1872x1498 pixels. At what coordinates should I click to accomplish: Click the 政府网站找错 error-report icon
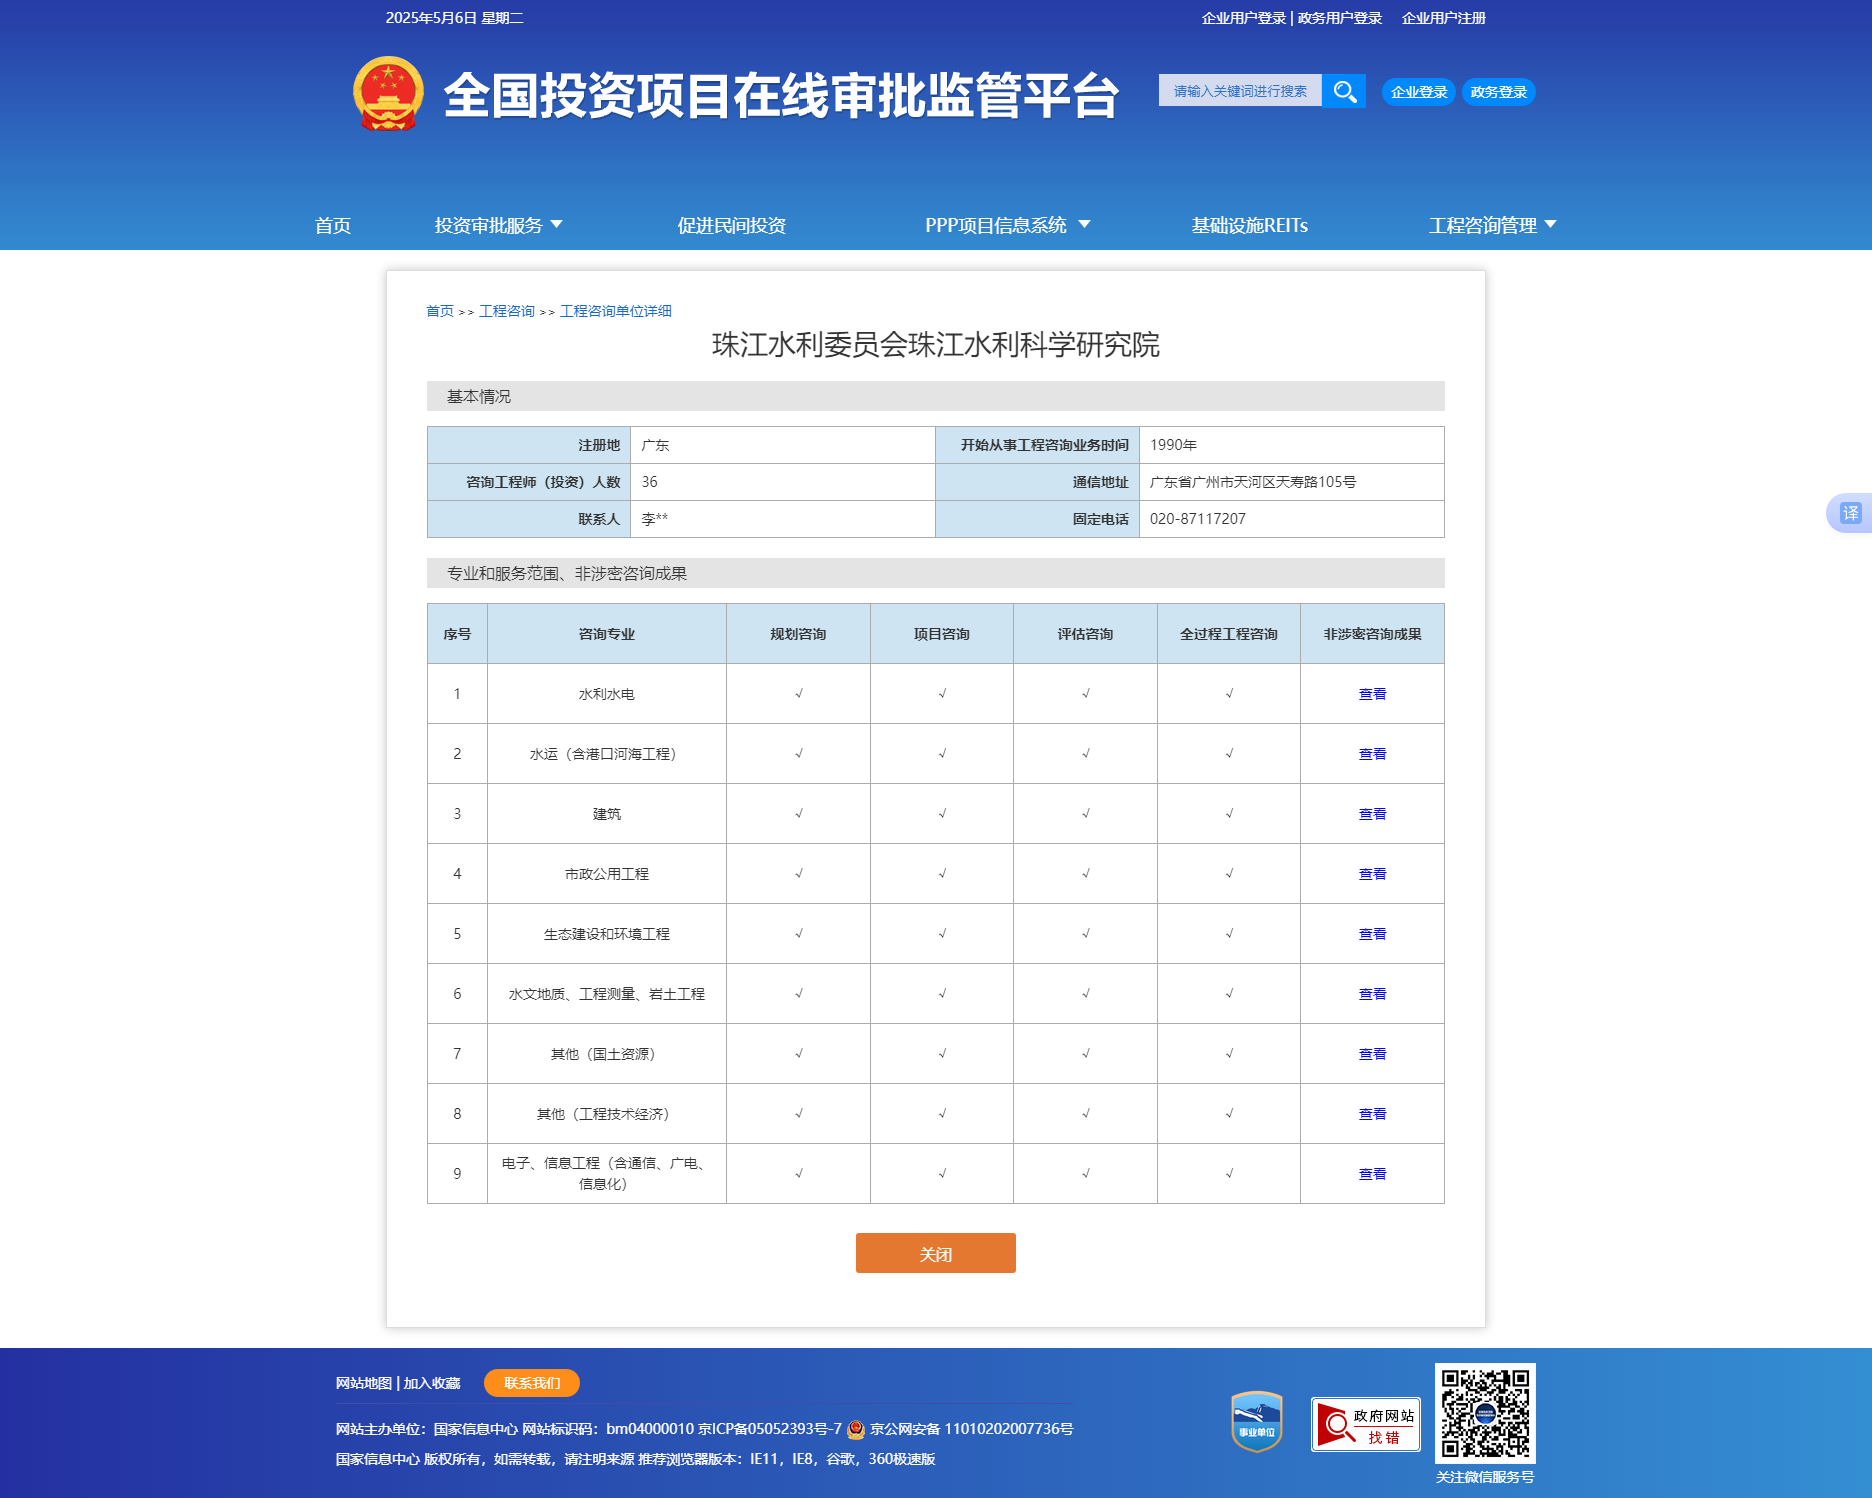1365,1424
